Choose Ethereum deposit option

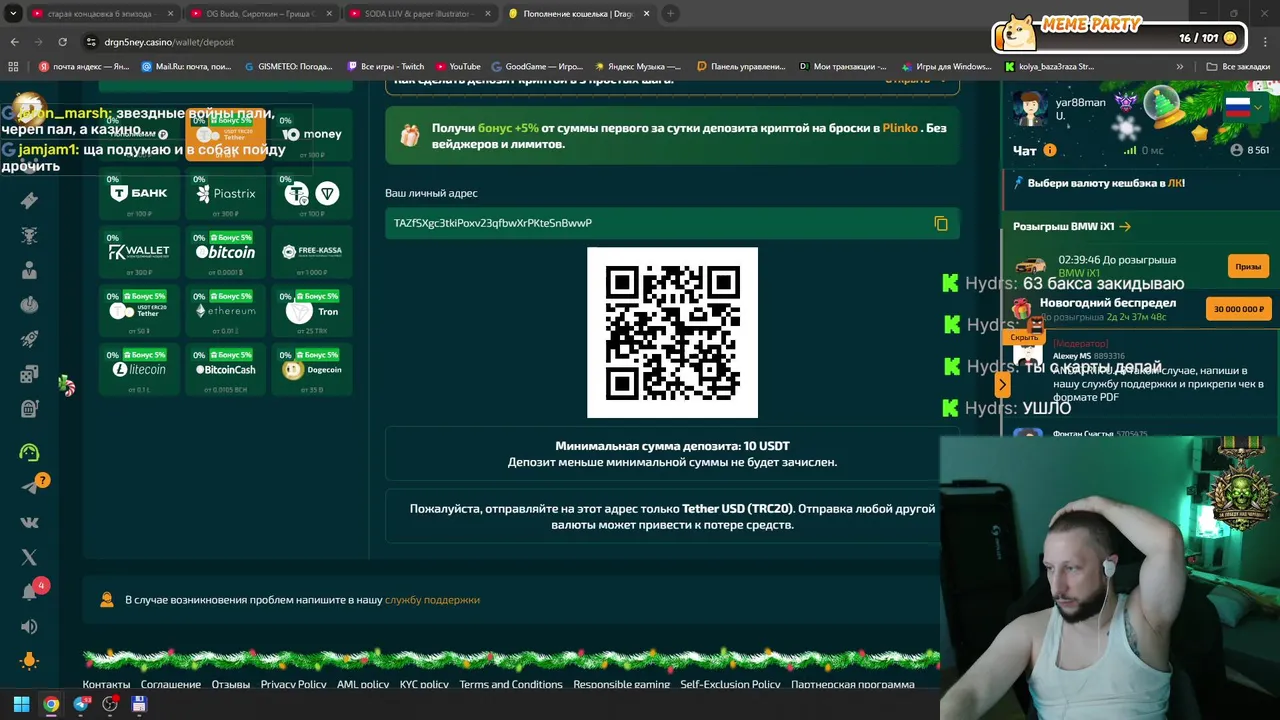click(x=226, y=312)
